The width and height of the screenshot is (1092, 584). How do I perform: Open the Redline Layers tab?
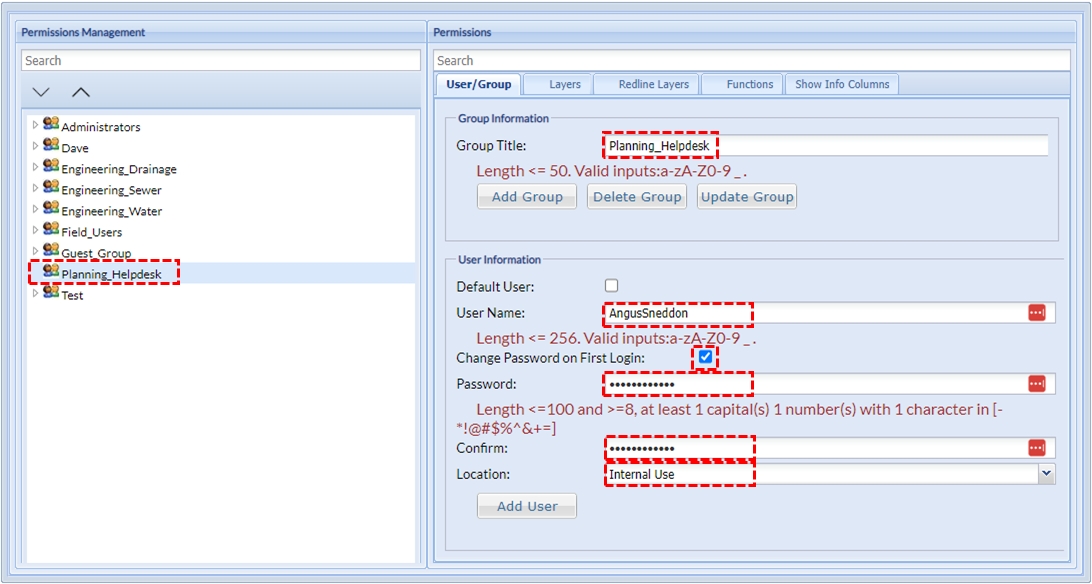tap(653, 84)
